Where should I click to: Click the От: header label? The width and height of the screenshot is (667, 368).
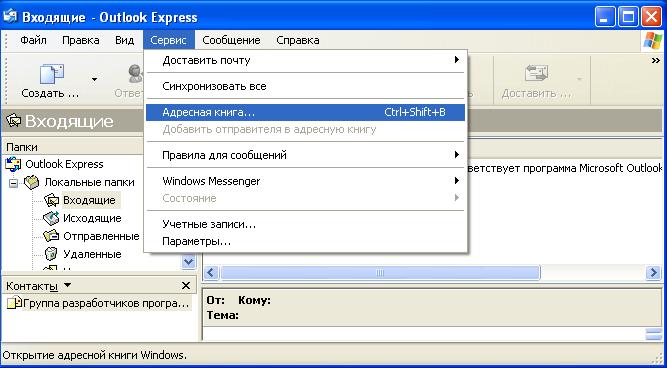pos(216,301)
